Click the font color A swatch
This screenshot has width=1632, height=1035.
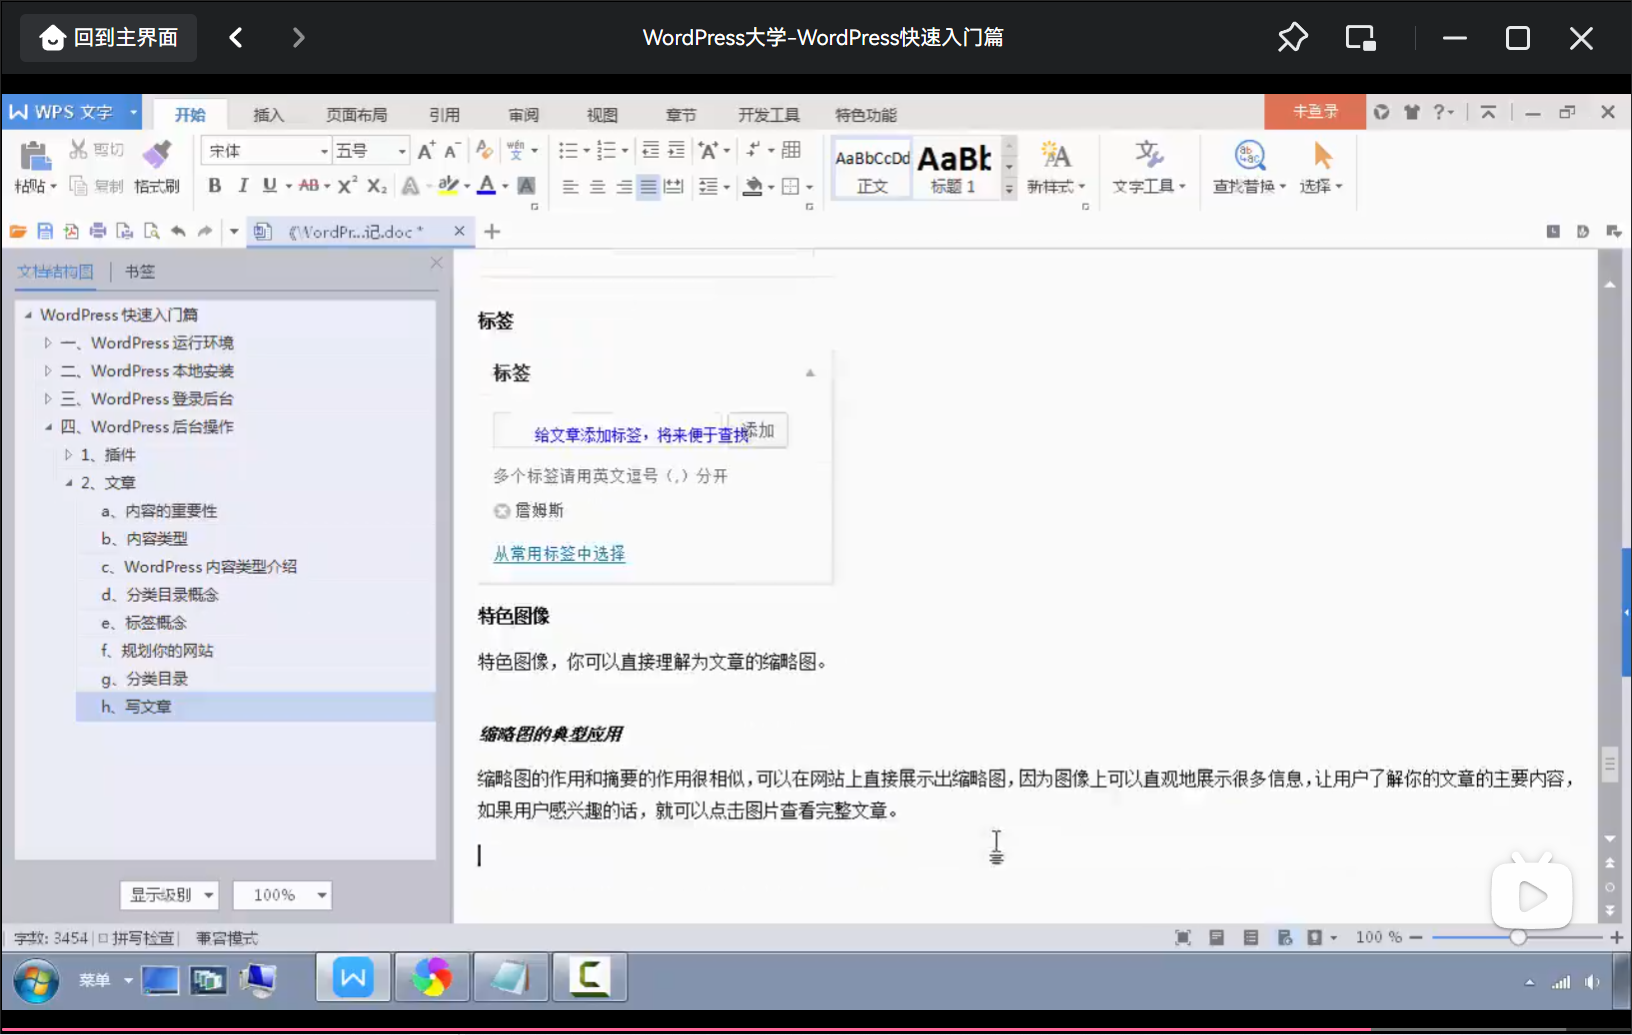coord(487,186)
